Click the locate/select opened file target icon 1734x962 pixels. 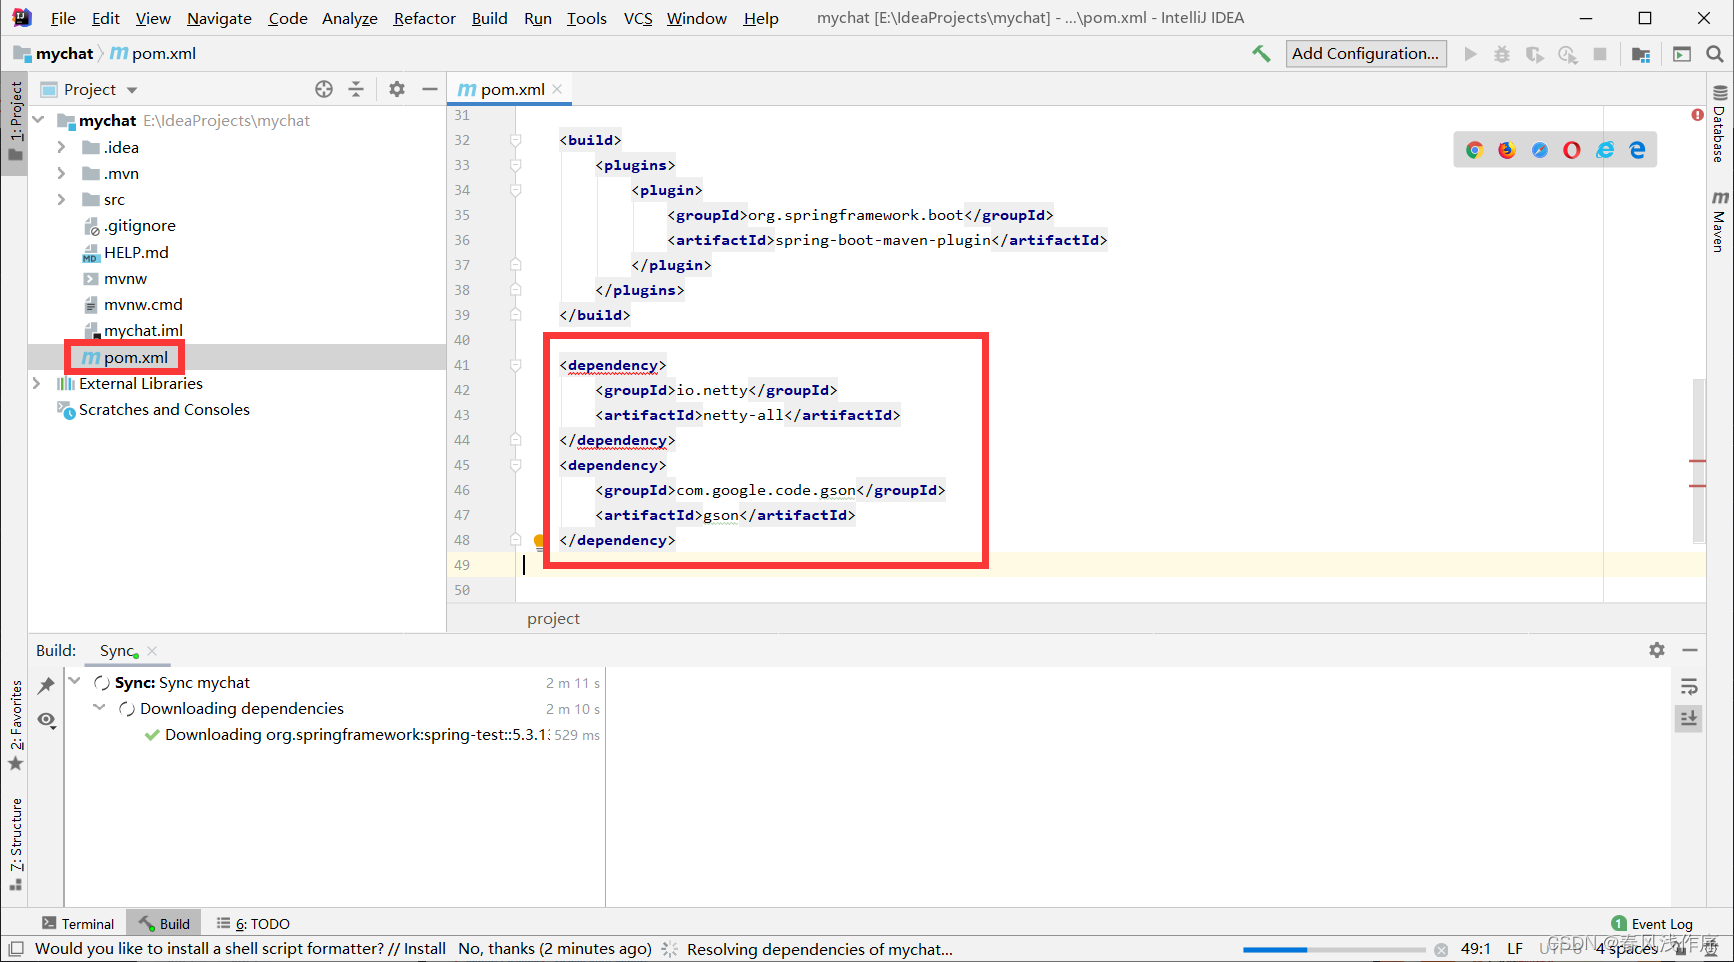tap(324, 89)
